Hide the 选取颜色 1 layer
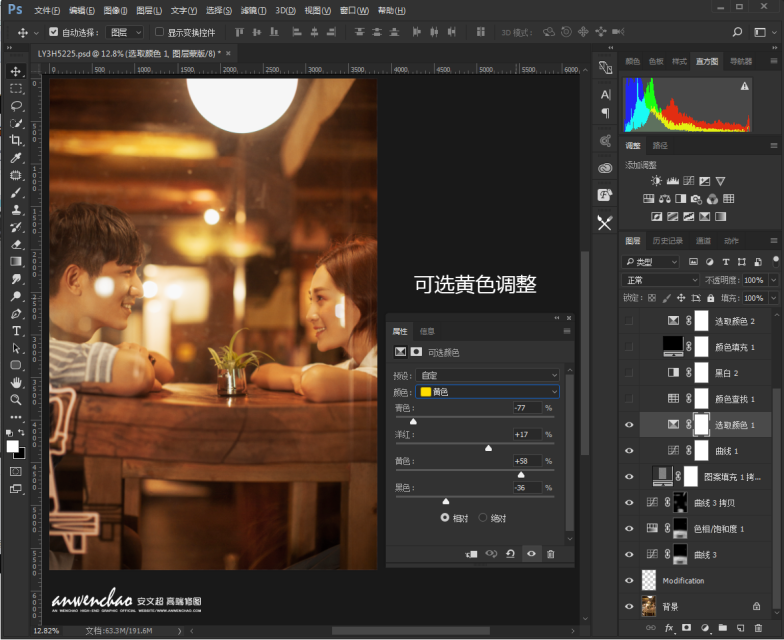Viewport: 784px width, 640px height. click(x=629, y=425)
